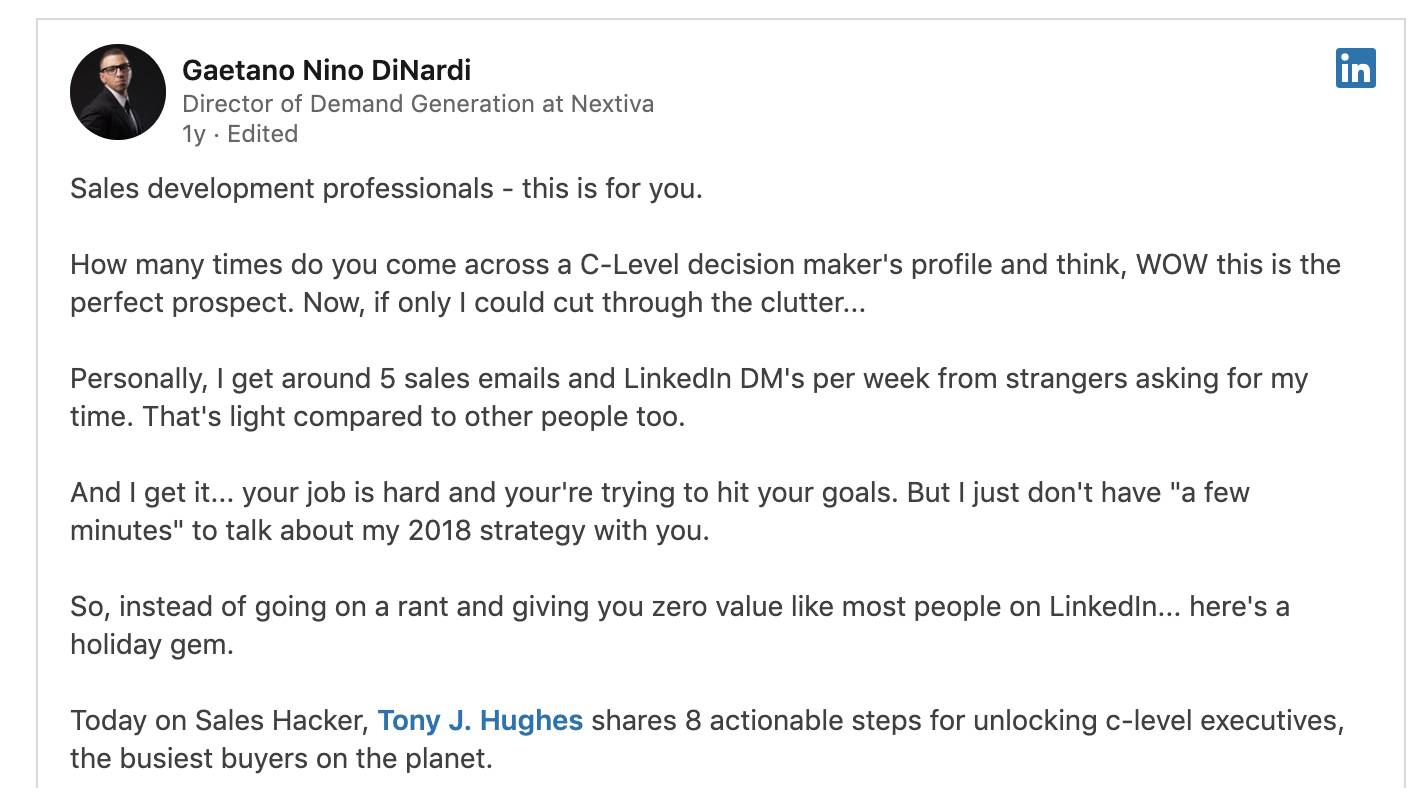The height and width of the screenshot is (812, 1426).
Task: Click the line "Sales development professionals - this is for you."
Action: coord(386,189)
